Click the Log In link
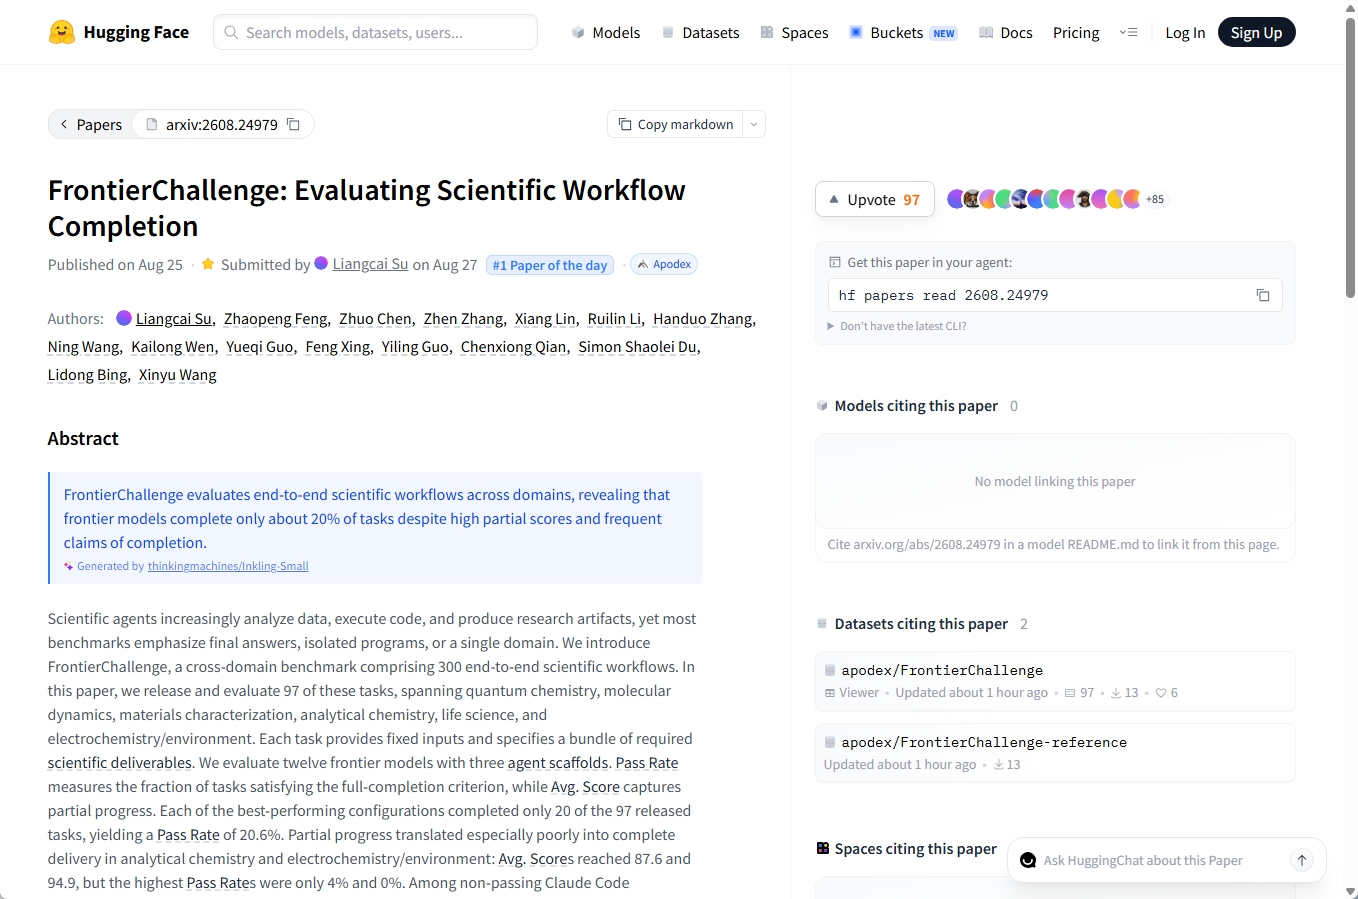 [1185, 32]
